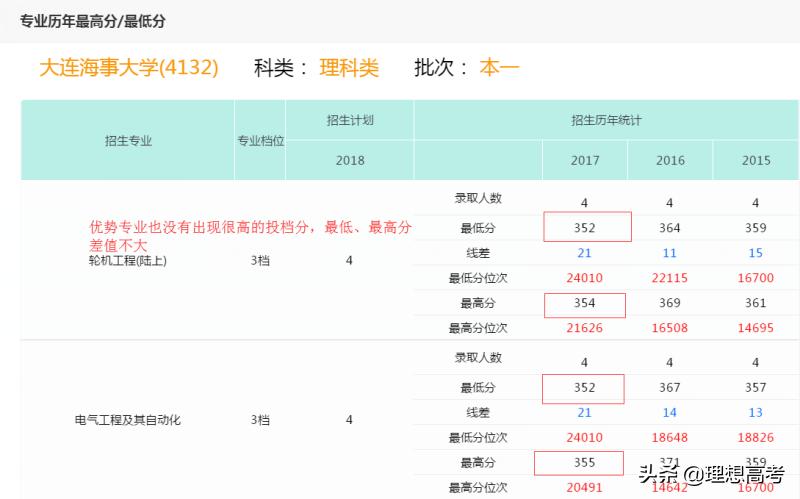Screen dimensions: 800x499
Task: Click 2018 plan count 4 for 电气工程及其自动化
Action: point(349,420)
